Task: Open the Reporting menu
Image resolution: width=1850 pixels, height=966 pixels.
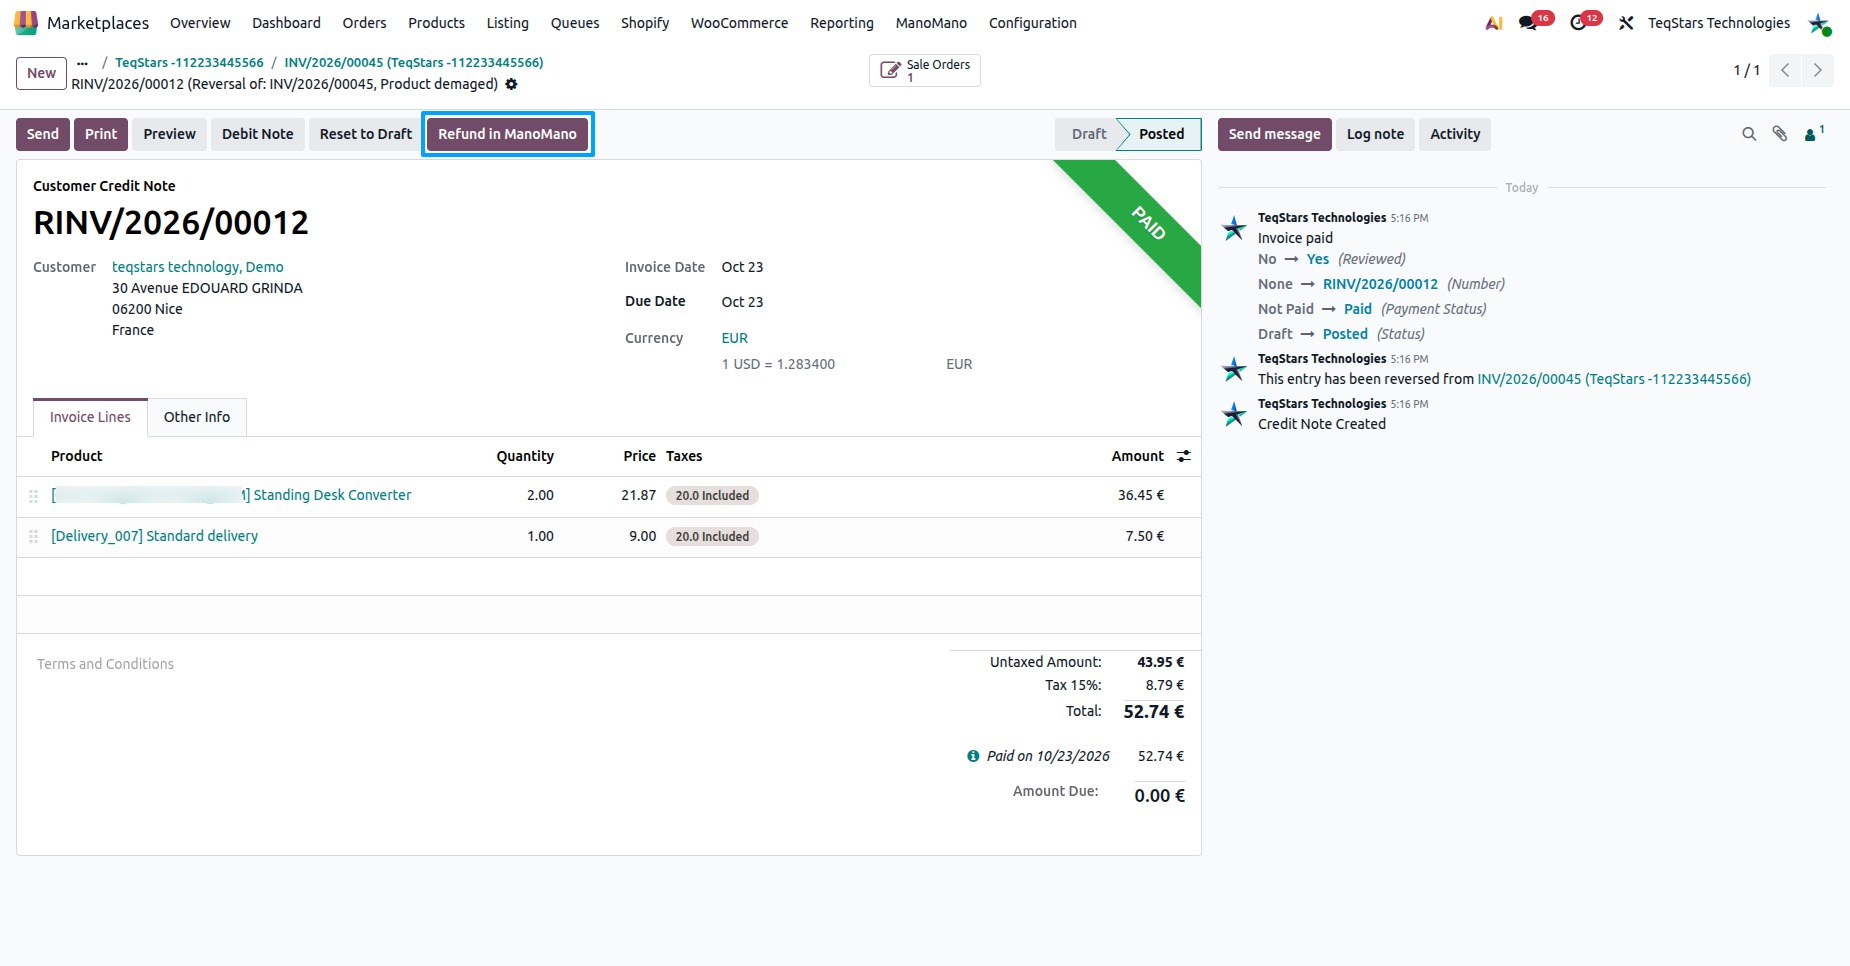Action: coord(841,23)
